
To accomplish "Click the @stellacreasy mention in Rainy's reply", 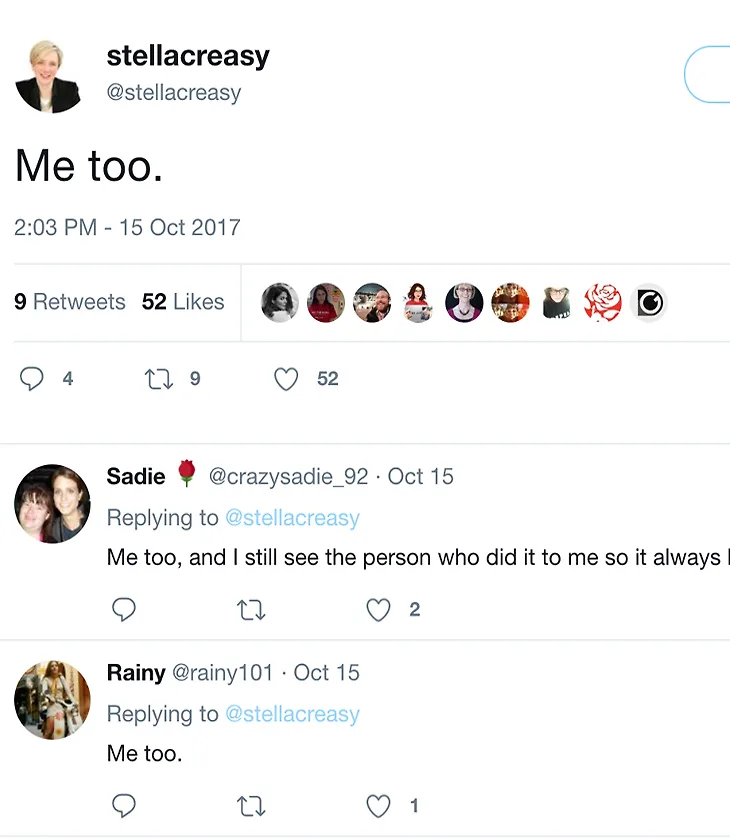I will pos(292,714).
